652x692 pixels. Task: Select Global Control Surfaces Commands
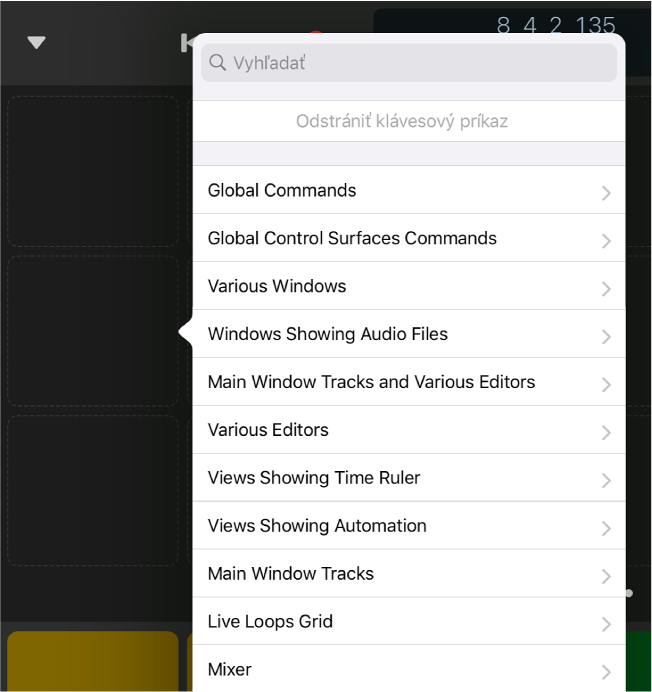click(352, 238)
